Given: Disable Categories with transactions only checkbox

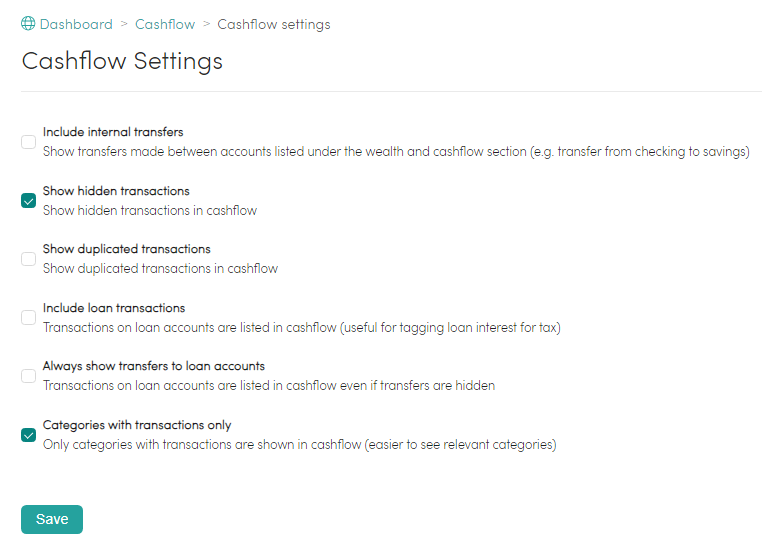Looking at the screenshot, I should click(x=28, y=435).
